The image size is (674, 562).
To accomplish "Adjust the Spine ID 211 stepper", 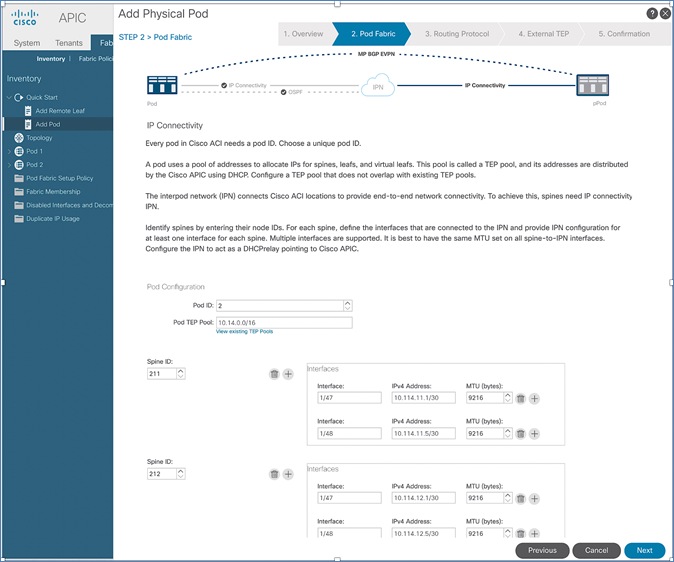I will click(181, 374).
